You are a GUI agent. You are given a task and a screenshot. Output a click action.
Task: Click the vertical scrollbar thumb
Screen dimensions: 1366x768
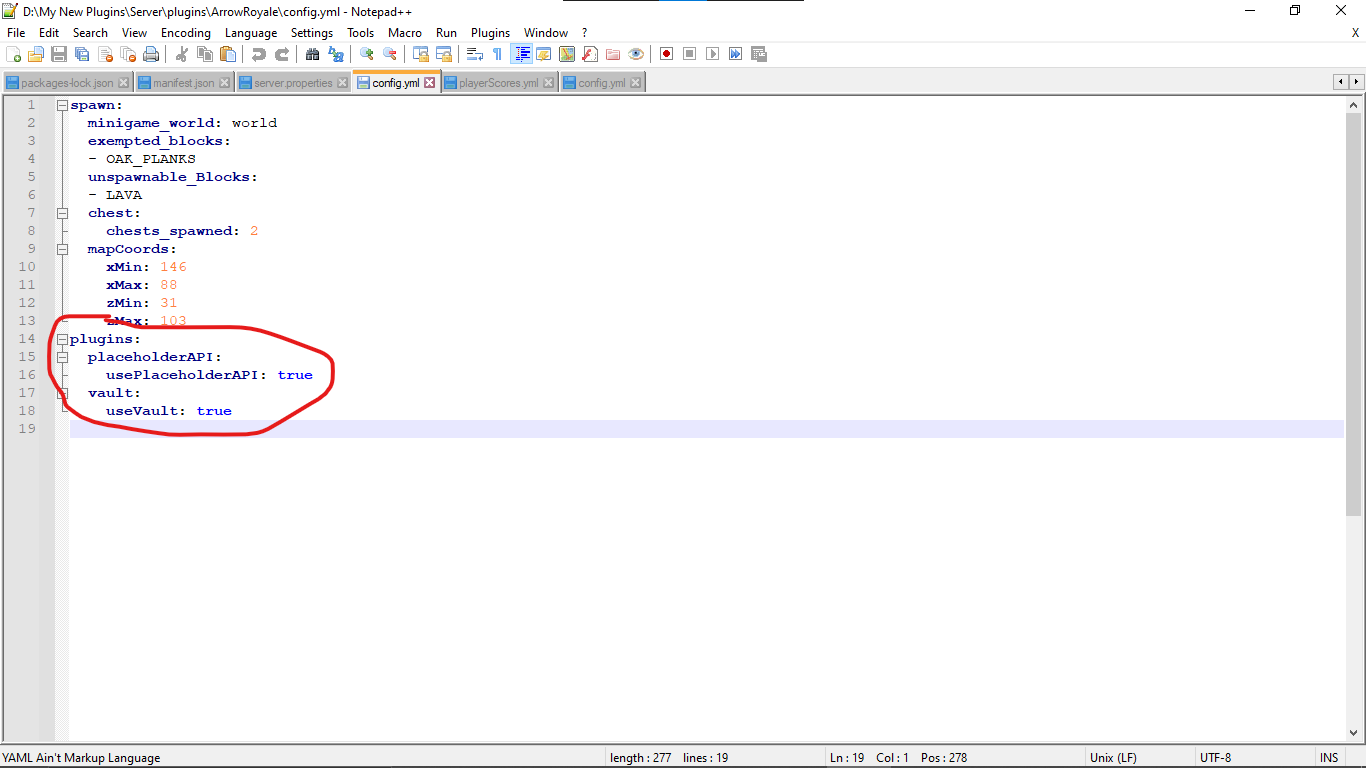click(x=1354, y=310)
